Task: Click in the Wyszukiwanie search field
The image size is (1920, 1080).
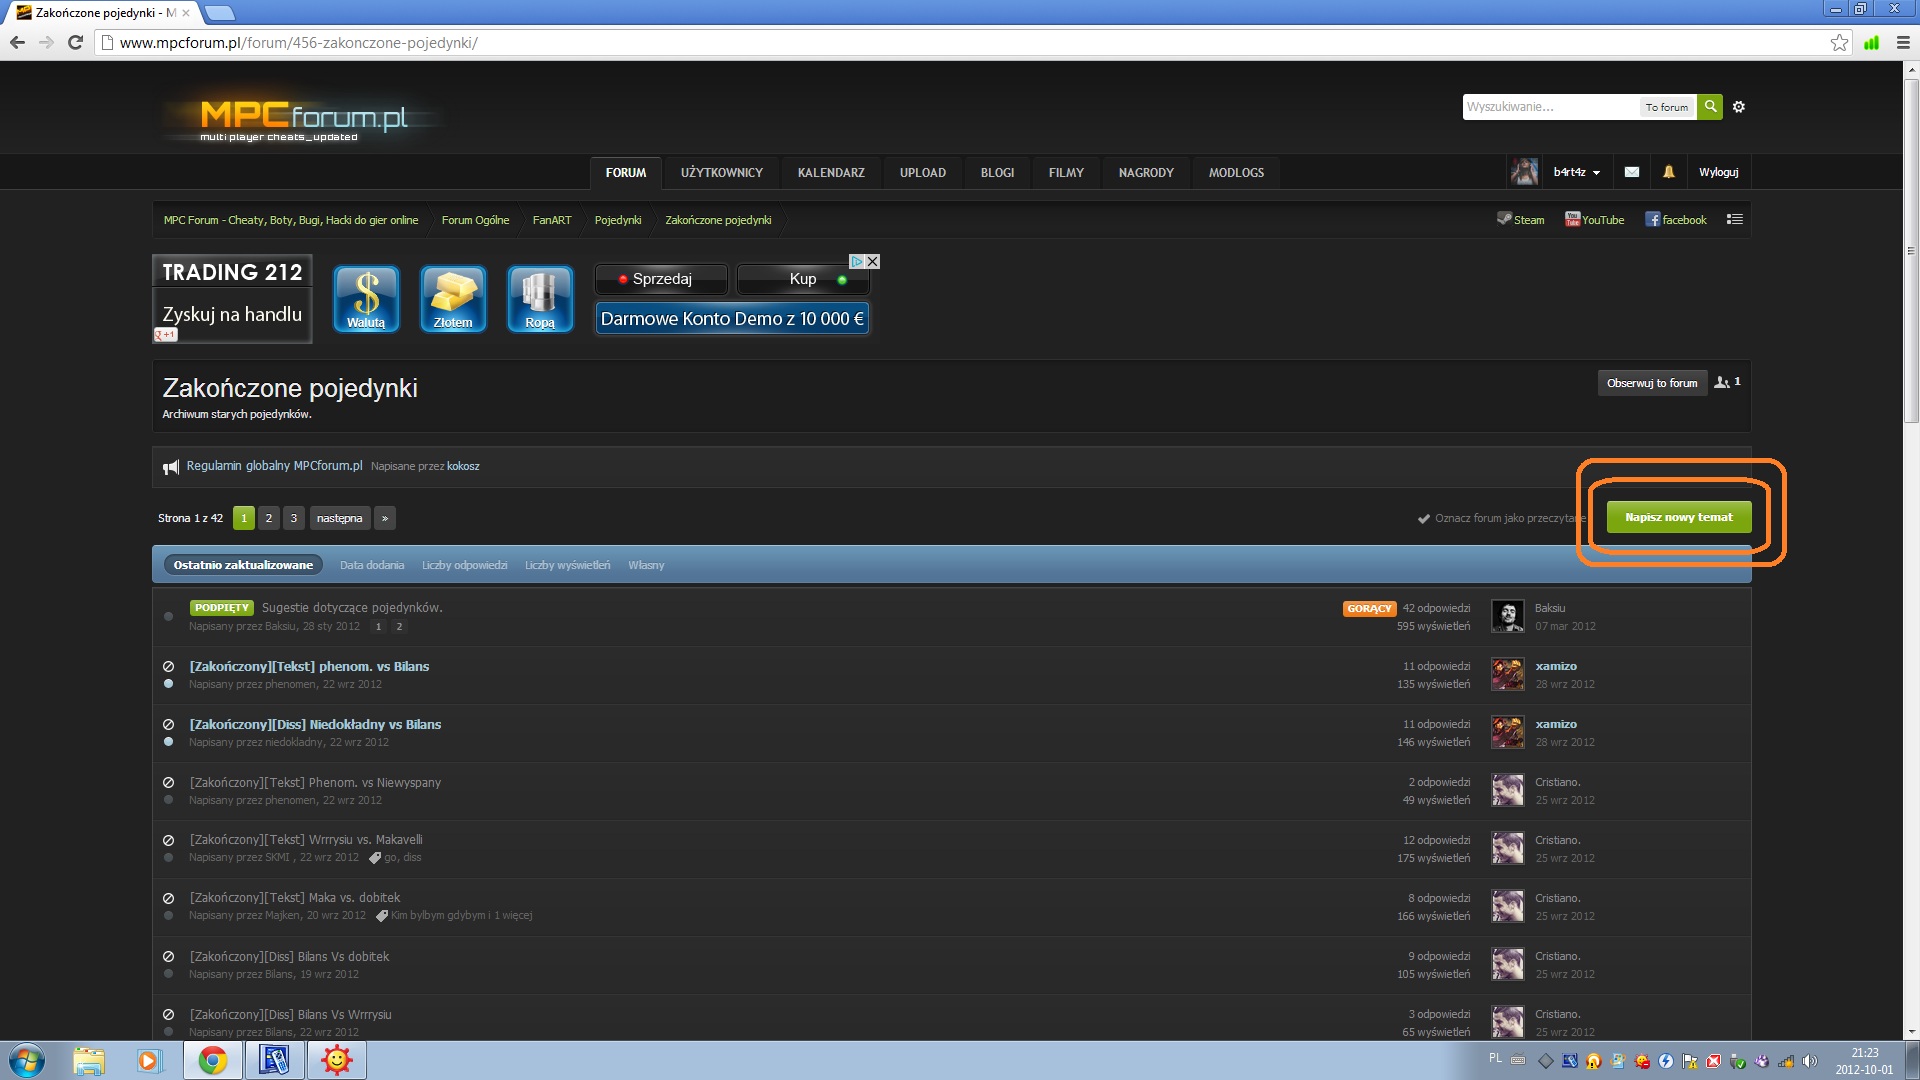Action: pos(1551,107)
